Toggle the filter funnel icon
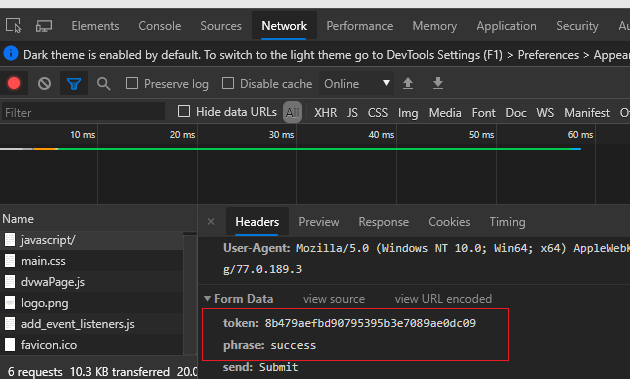Screen dimensions: 630x379 click(74, 84)
